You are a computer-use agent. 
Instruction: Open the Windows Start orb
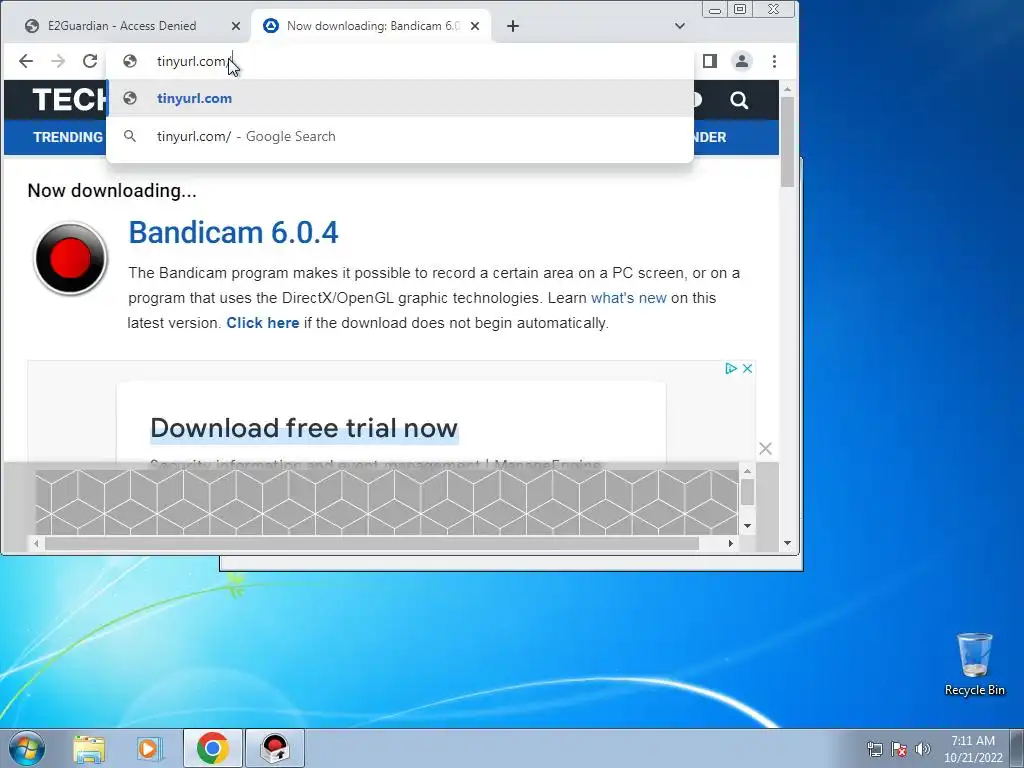(27, 748)
